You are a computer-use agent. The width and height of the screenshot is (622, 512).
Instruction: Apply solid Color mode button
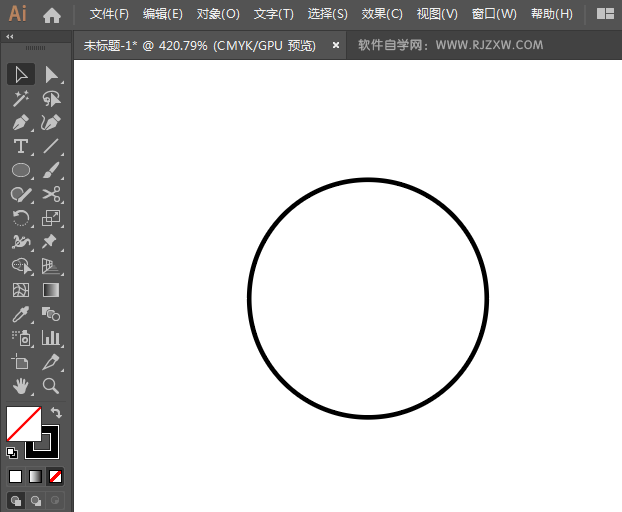click(15, 476)
